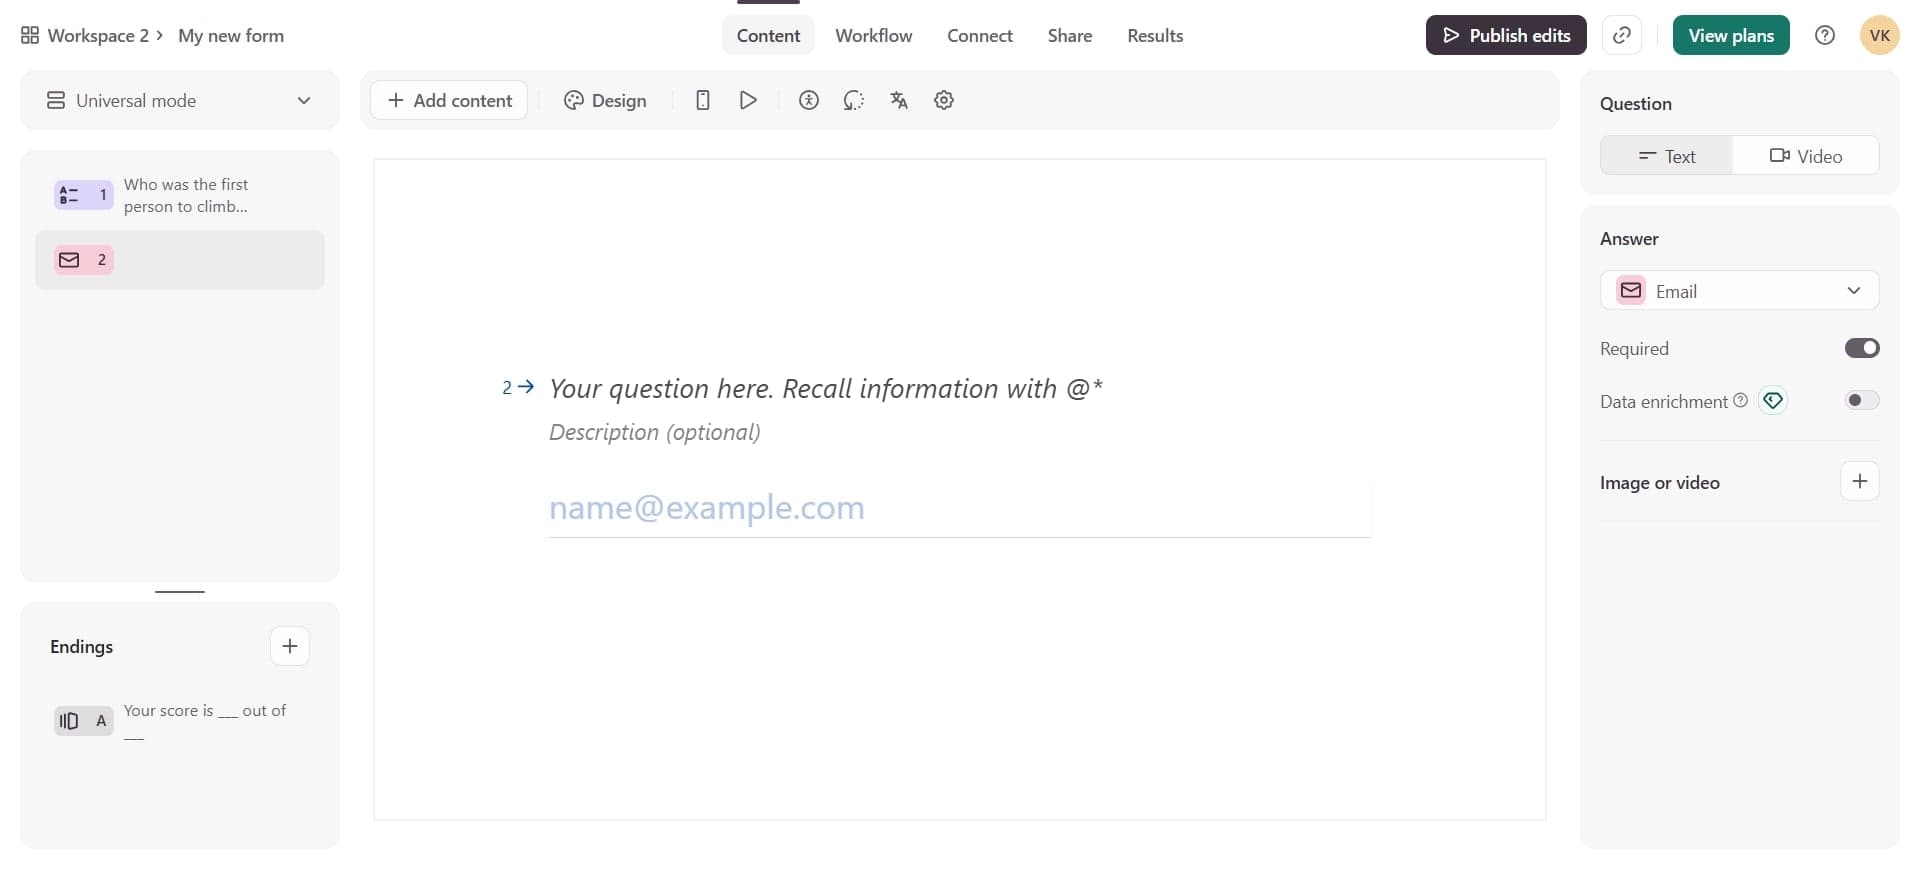The width and height of the screenshot is (1920, 869).
Task: Enable the Data enrichment switch
Action: [1862, 400]
